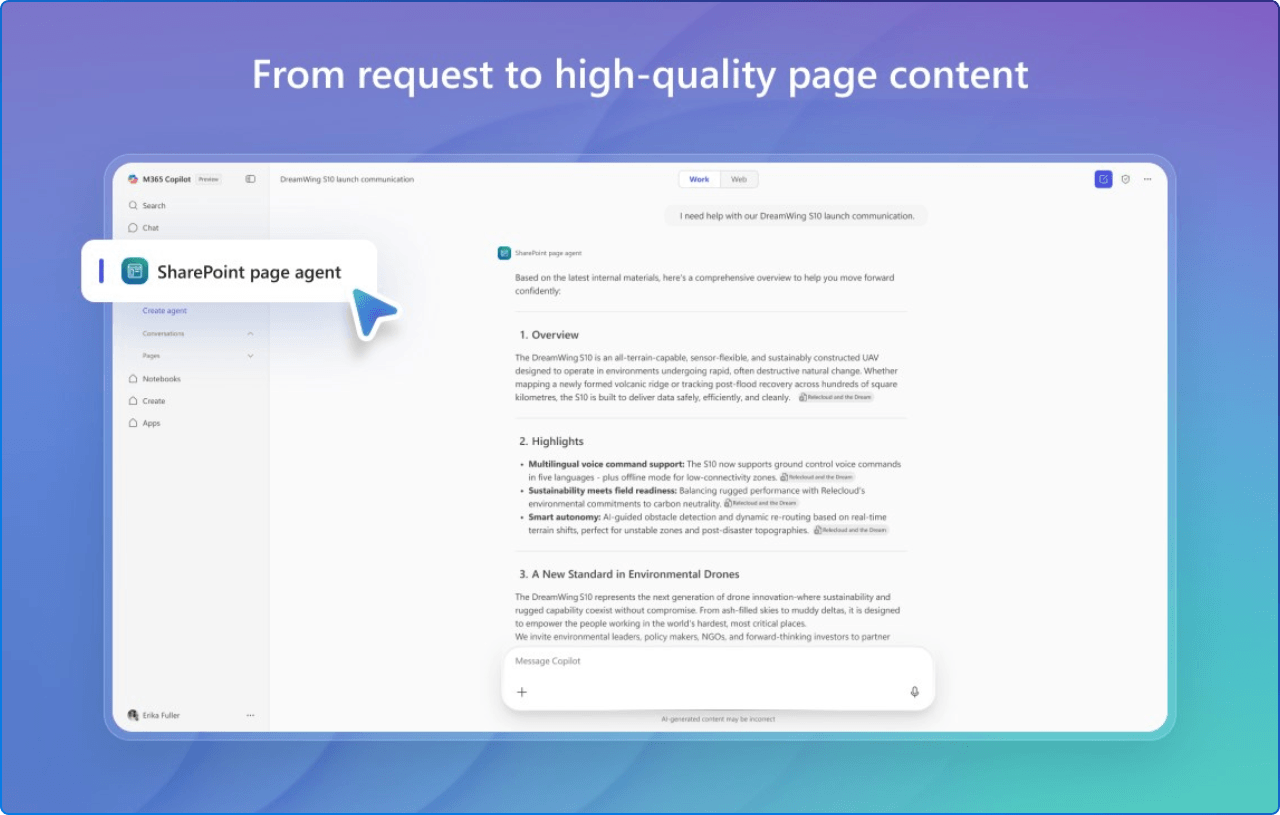The width and height of the screenshot is (1280, 815).
Task: Switch Copilot to Web mode
Action: point(739,179)
